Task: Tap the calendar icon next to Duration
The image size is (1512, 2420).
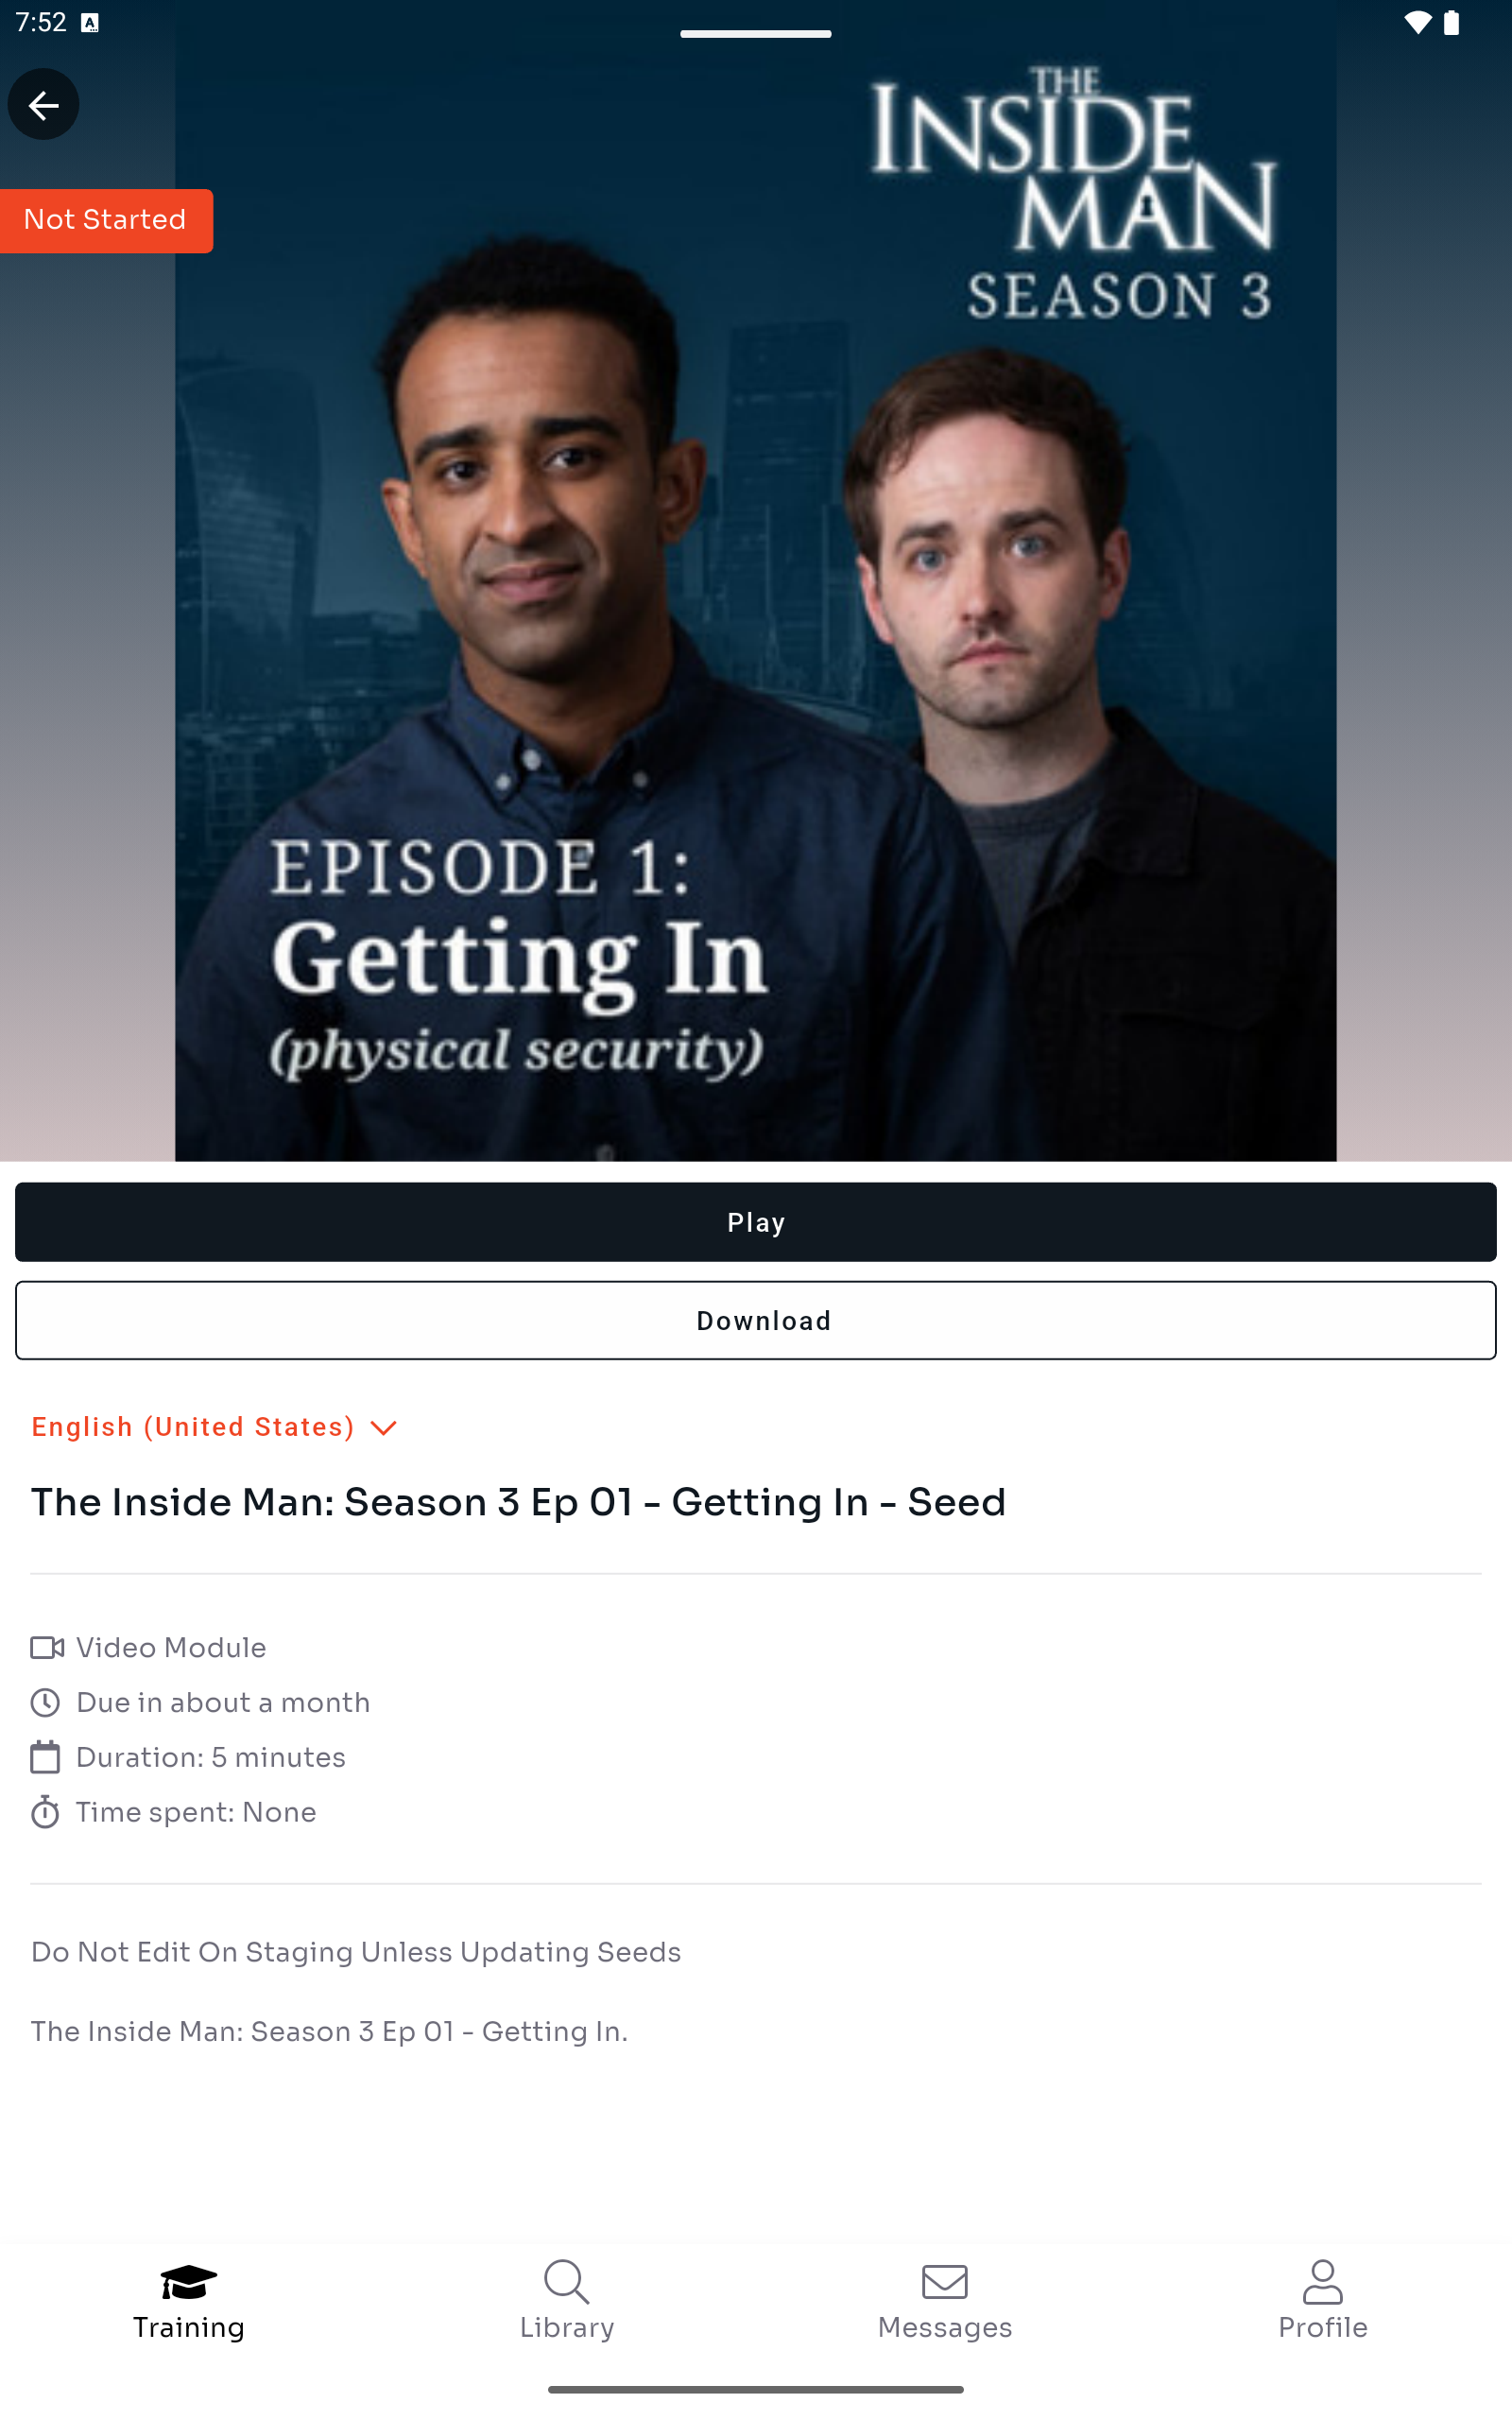Action: point(45,1757)
